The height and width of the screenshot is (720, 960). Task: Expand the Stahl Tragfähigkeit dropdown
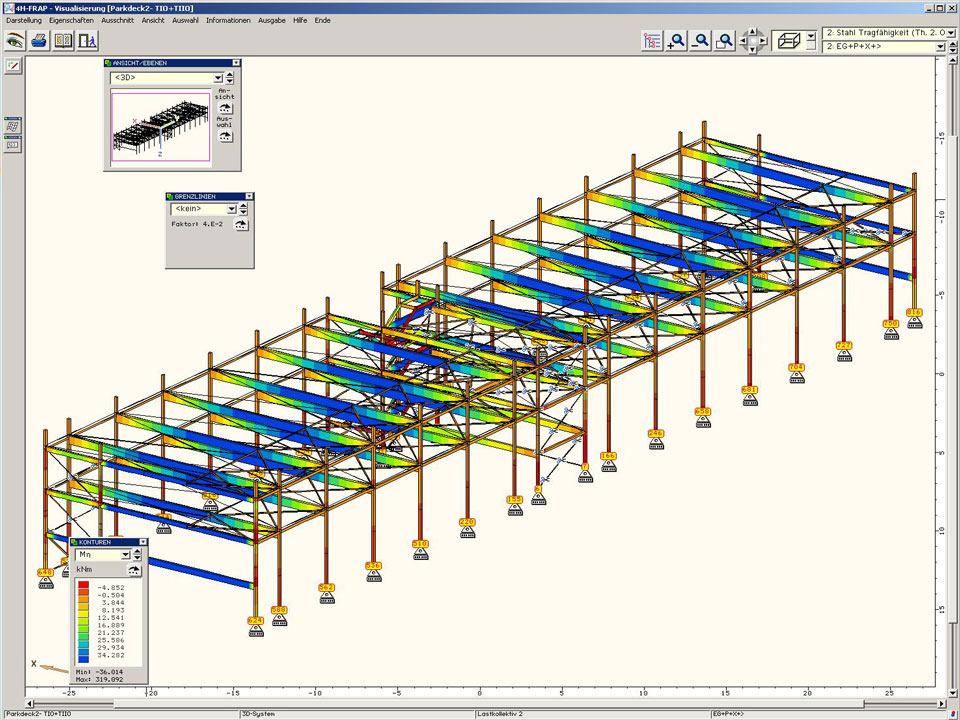click(x=950, y=33)
